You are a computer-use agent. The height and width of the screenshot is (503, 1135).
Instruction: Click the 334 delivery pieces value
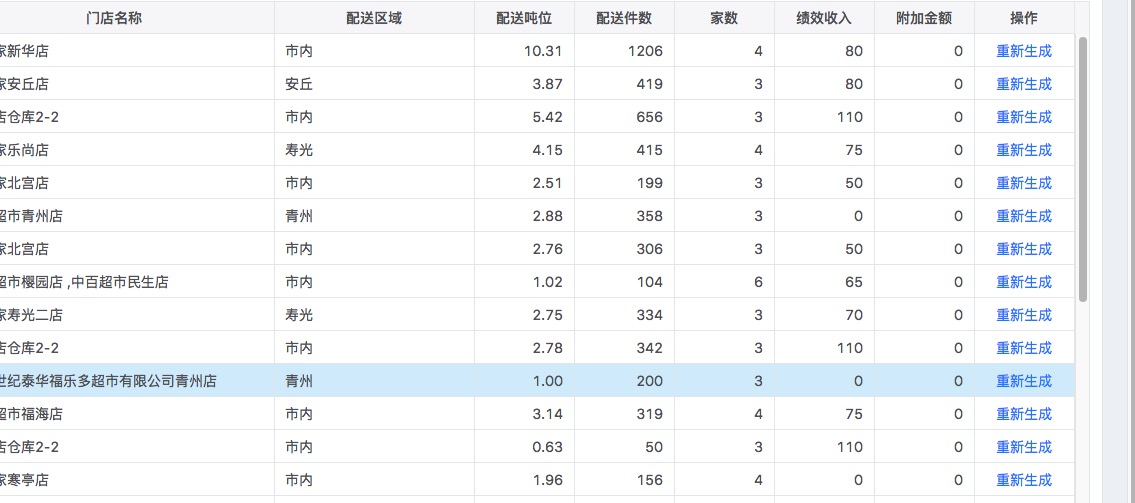tap(649, 316)
